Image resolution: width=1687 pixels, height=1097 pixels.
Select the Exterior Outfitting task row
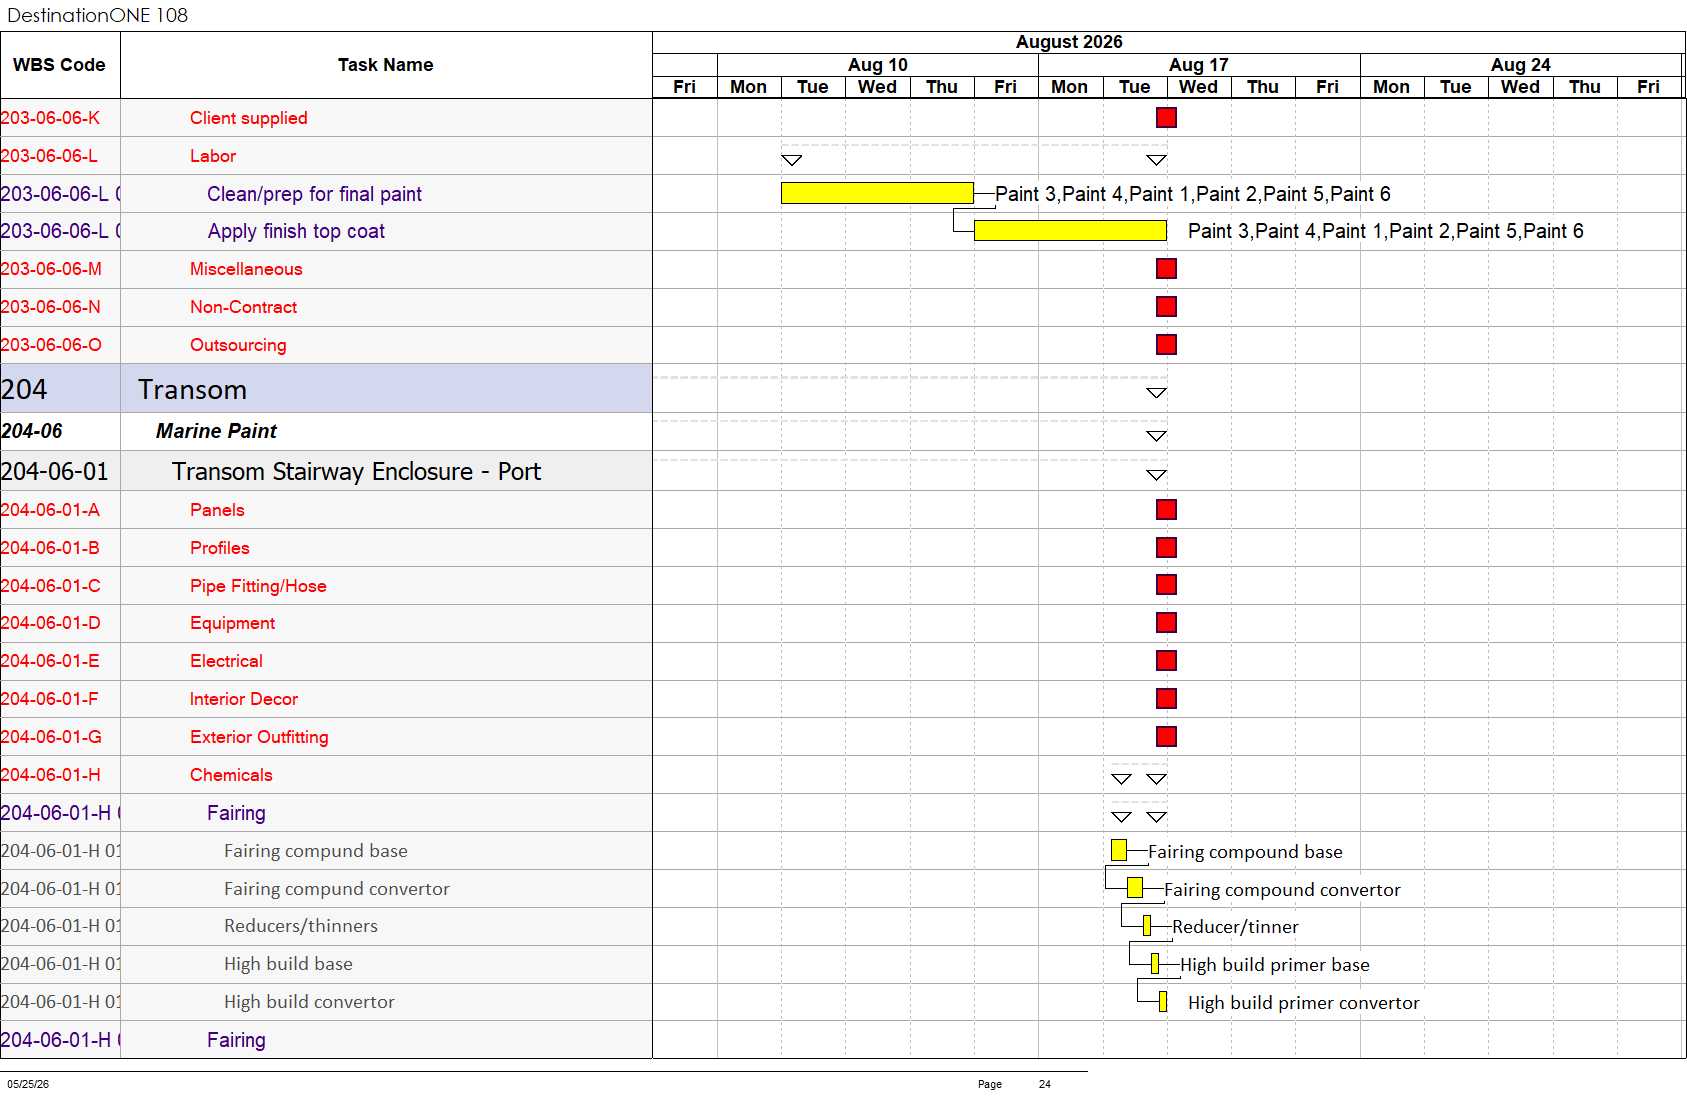click(326, 737)
